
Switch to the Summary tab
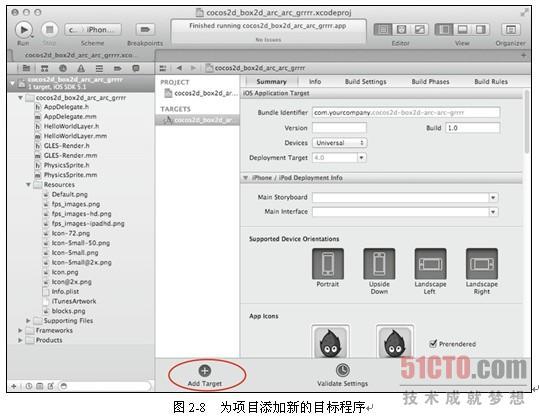[271, 81]
